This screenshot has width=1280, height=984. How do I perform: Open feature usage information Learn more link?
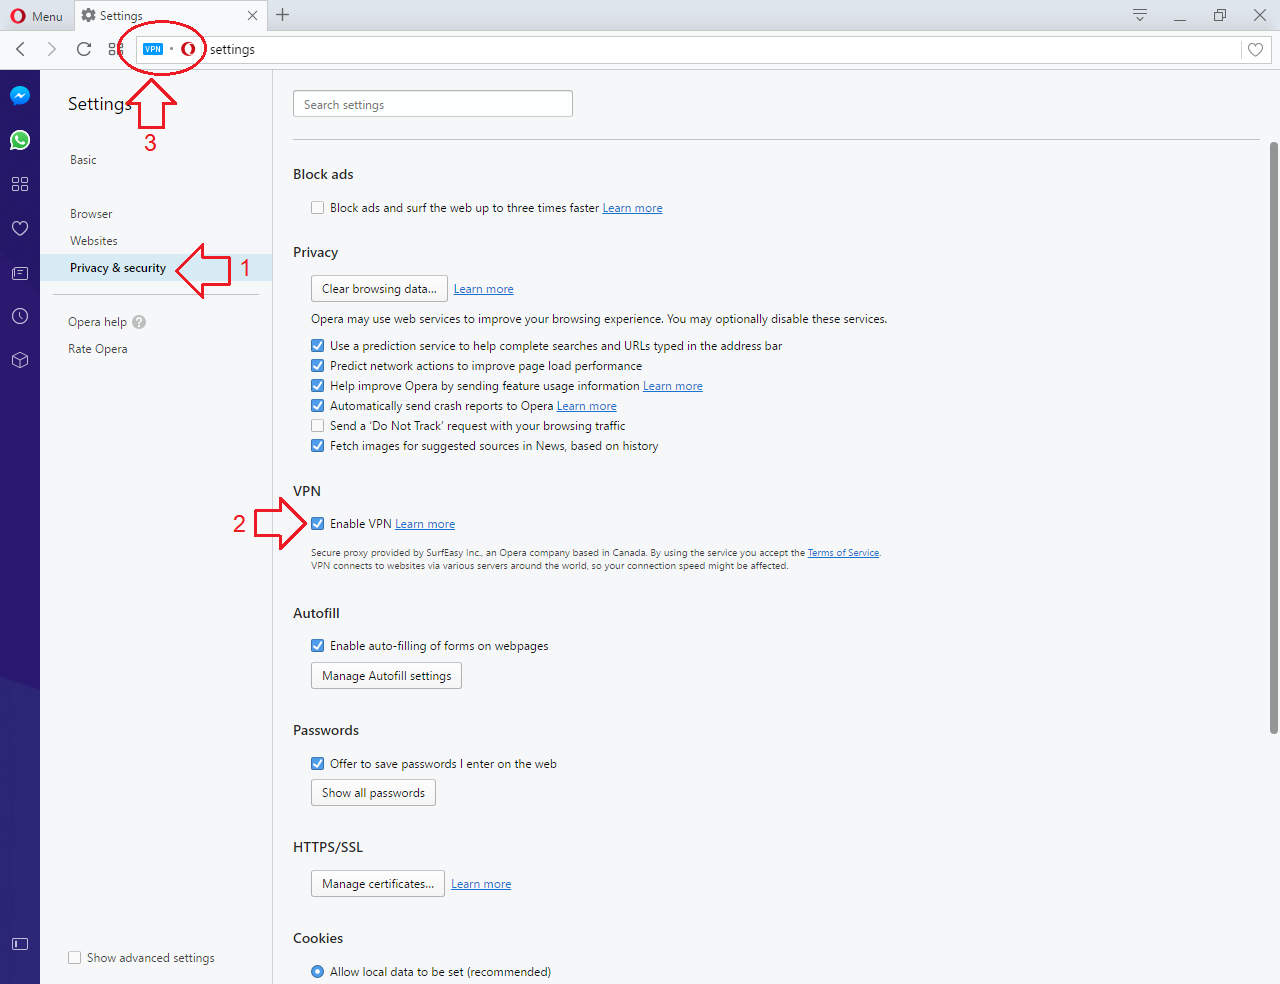click(x=672, y=386)
